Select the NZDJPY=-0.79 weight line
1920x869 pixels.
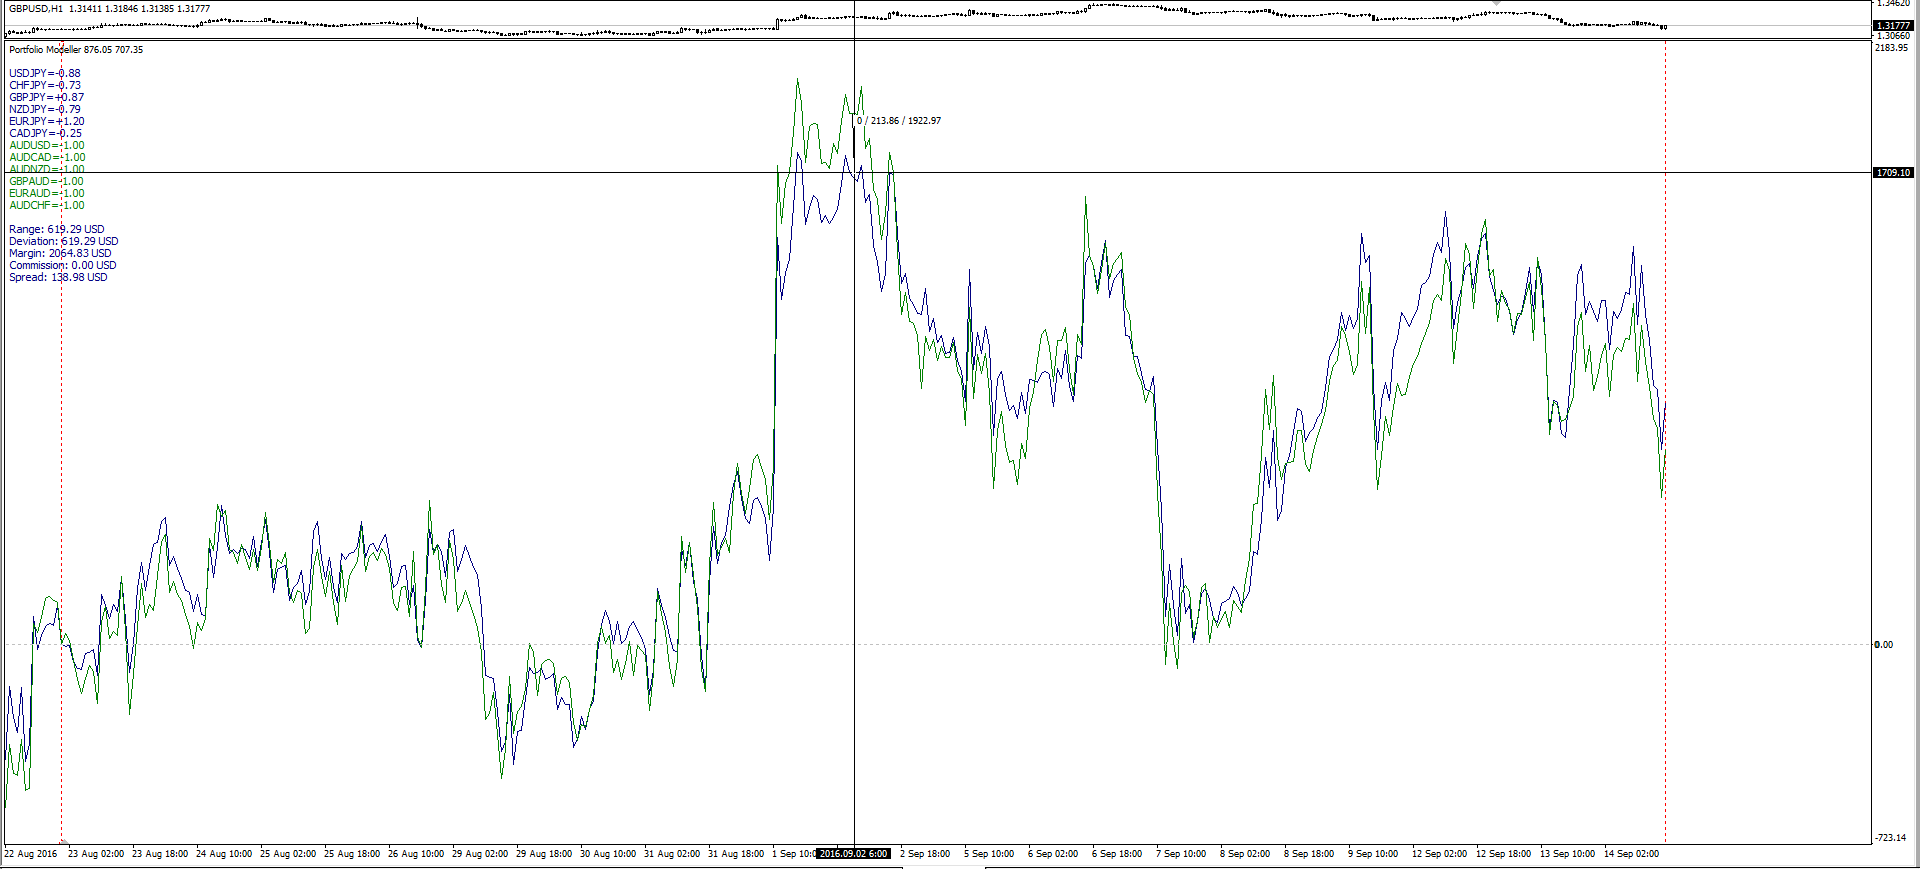coord(45,109)
